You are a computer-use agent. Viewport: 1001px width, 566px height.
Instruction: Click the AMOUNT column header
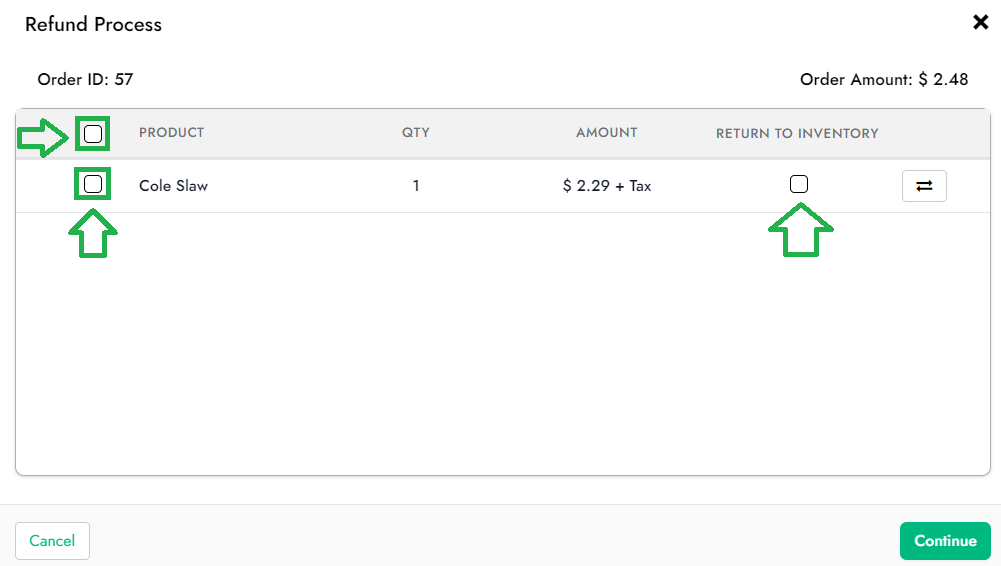pyautogui.click(x=606, y=133)
